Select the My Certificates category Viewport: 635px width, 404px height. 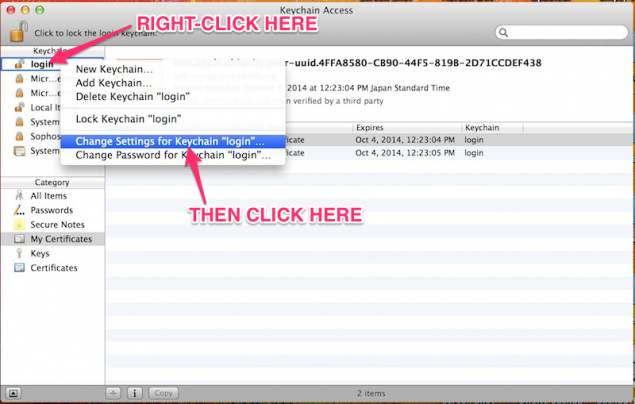(53, 239)
